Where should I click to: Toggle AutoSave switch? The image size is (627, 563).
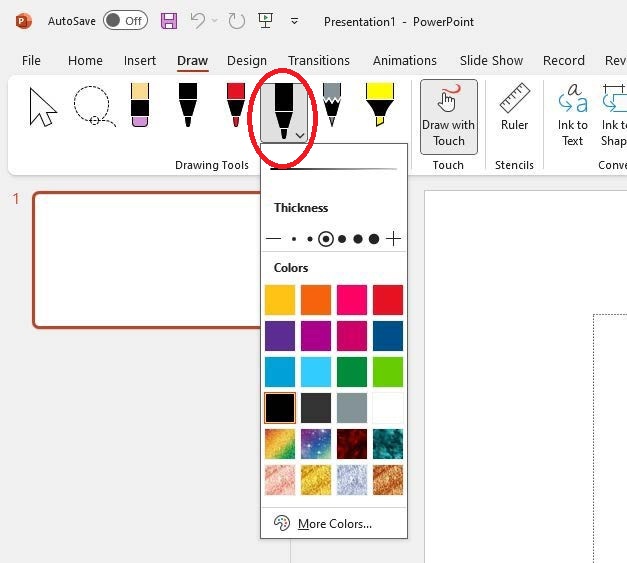click(125, 21)
